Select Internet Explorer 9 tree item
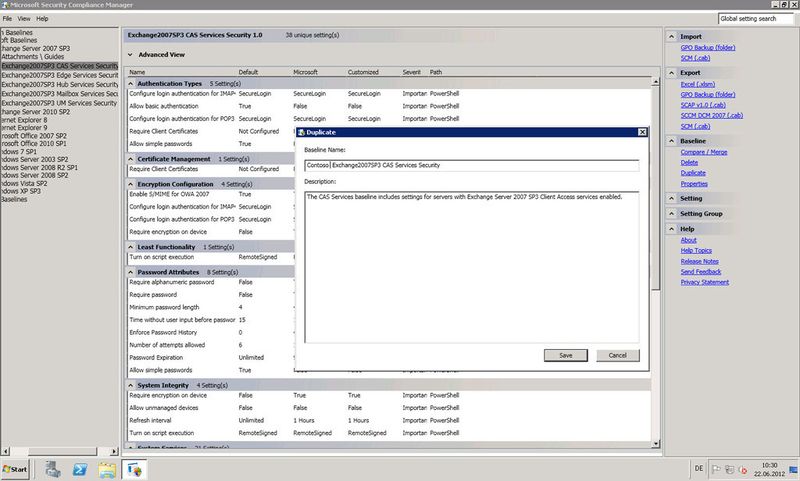This screenshot has width=800, height=481. click(x=24, y=128)
